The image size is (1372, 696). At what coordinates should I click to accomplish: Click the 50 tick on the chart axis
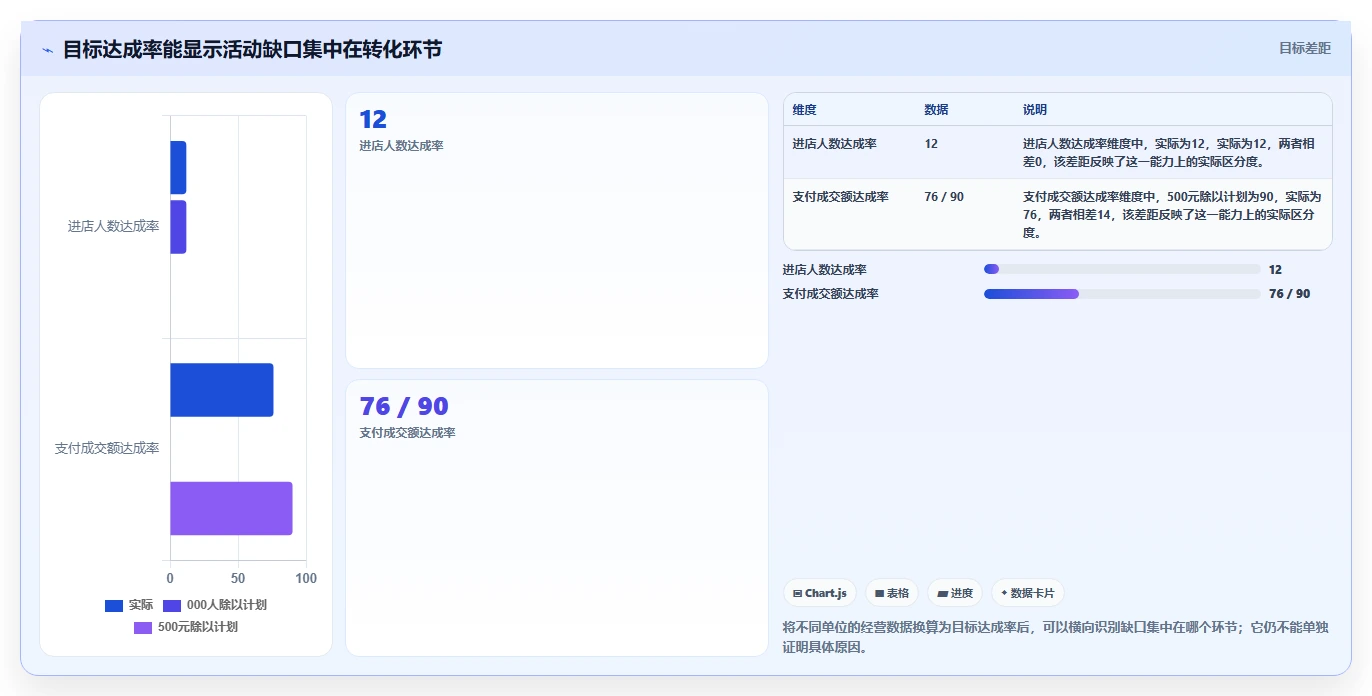pos(238,578)
